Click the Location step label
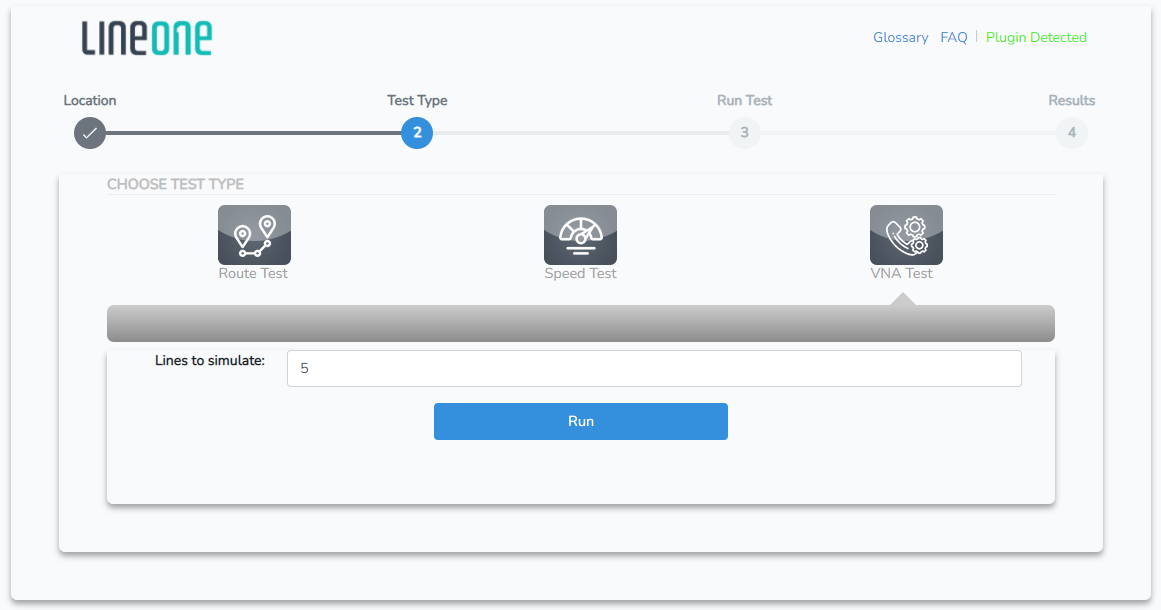Image resolution: width=1161 pixels, height=610 pixels. 90,101
